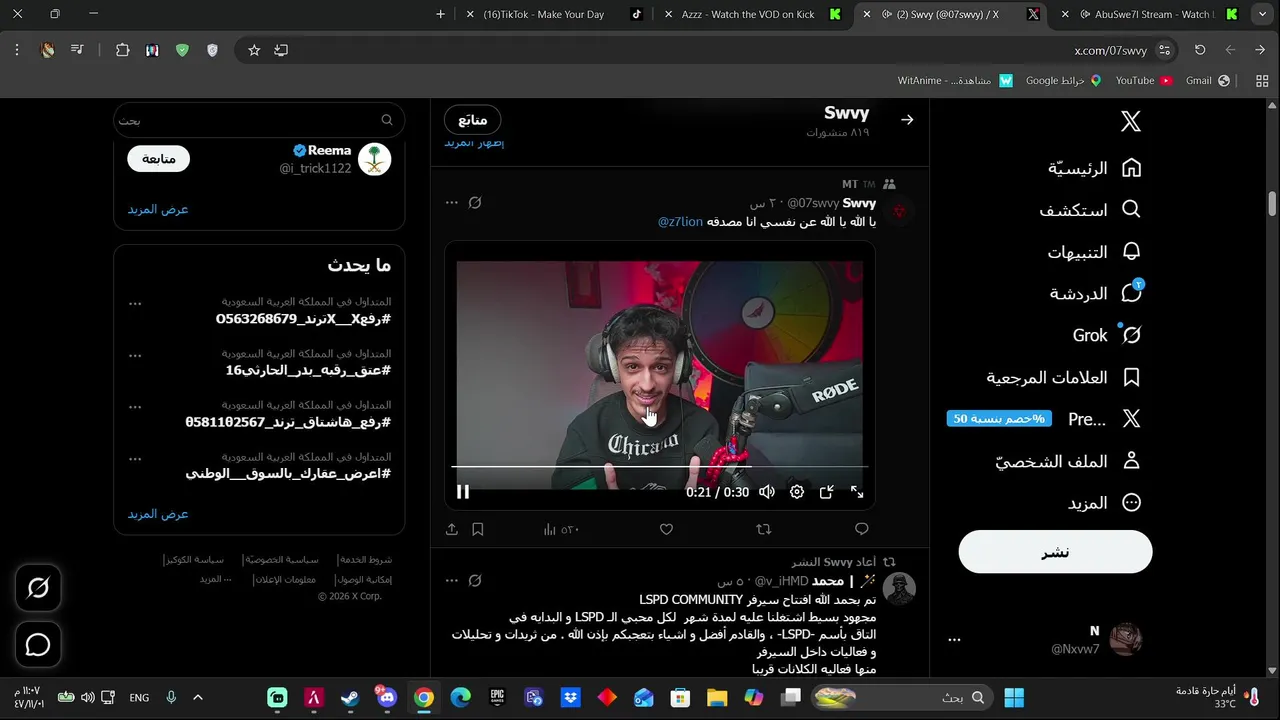
Task: Open account switcher dots beside @Nxvw7
Action: 954,640
